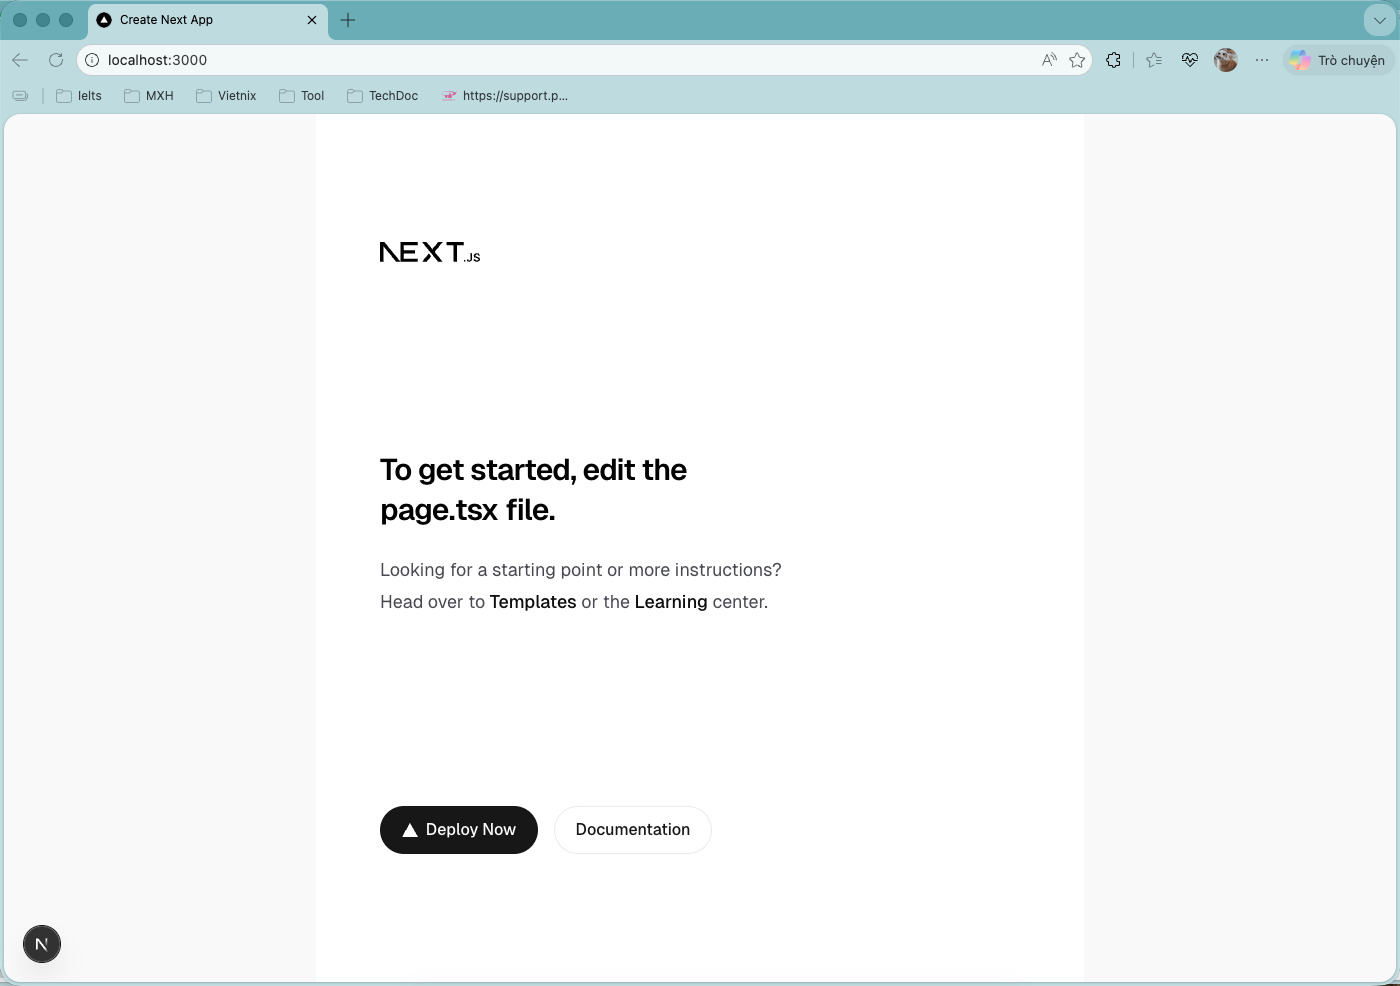Open the Ielts bookmarks folder
1400x986 pixels.
(79, 95)
